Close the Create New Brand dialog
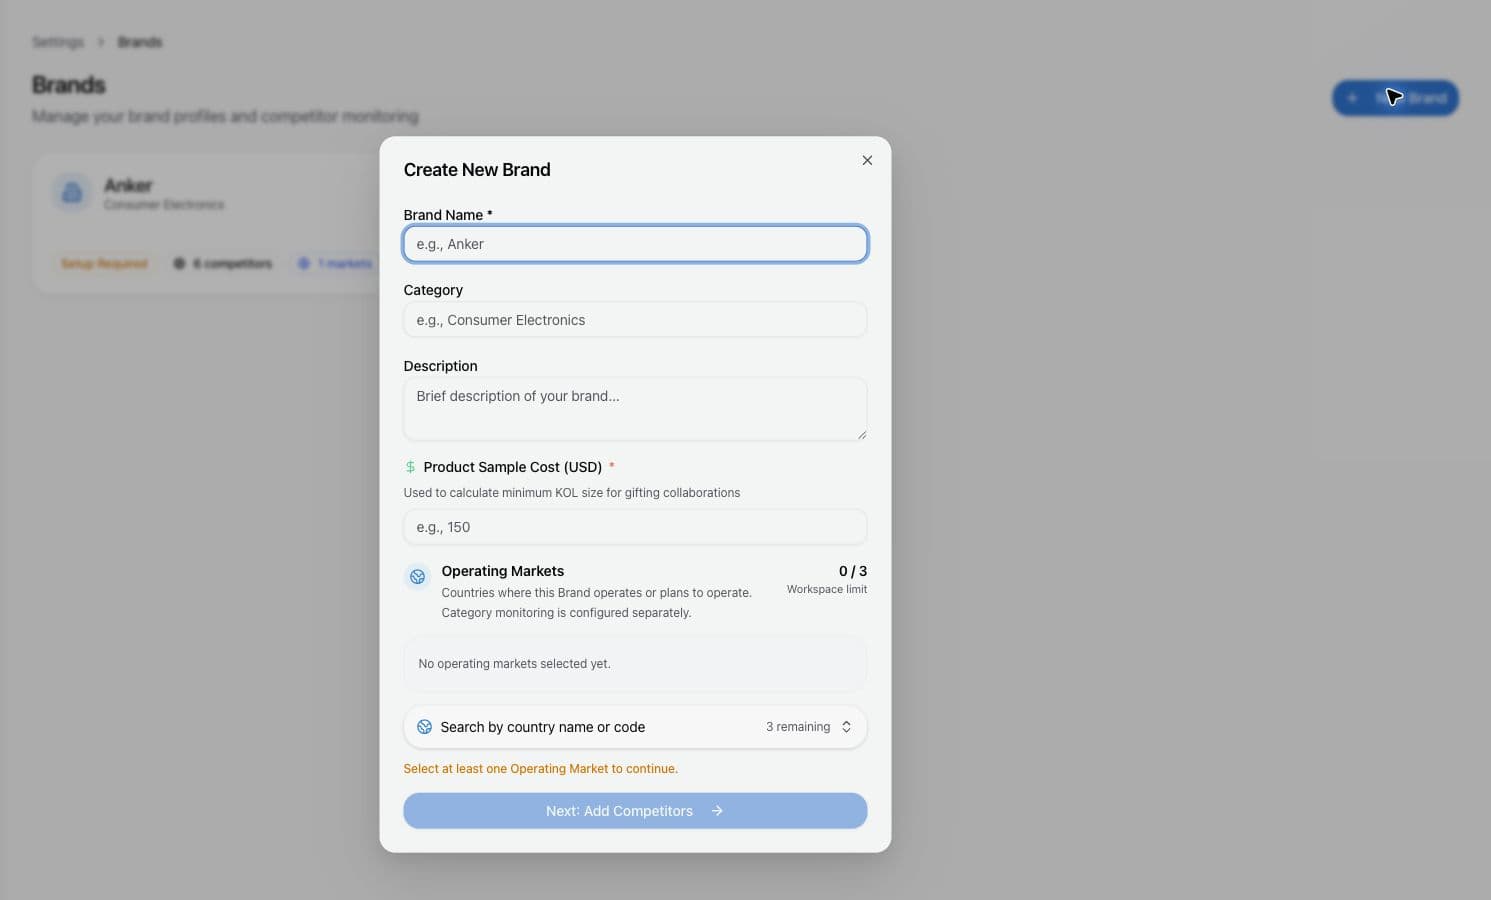The image size is (1491, 900). [867, 160]
